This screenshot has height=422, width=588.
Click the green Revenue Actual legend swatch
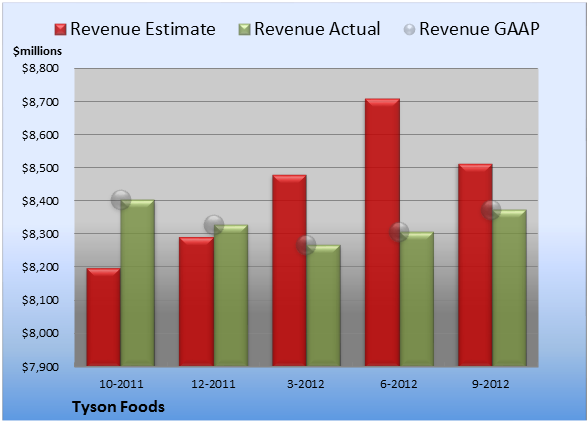tap(244, 29)
